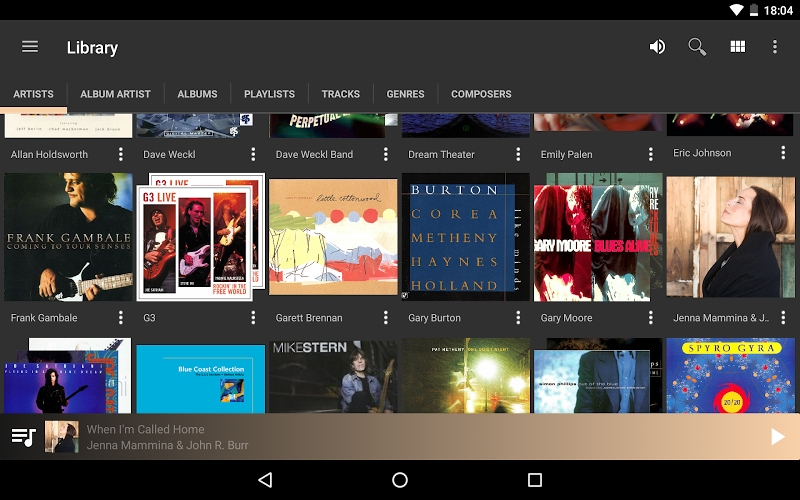
Task: Open options for Gary Burton
Action: pos(518,318)
